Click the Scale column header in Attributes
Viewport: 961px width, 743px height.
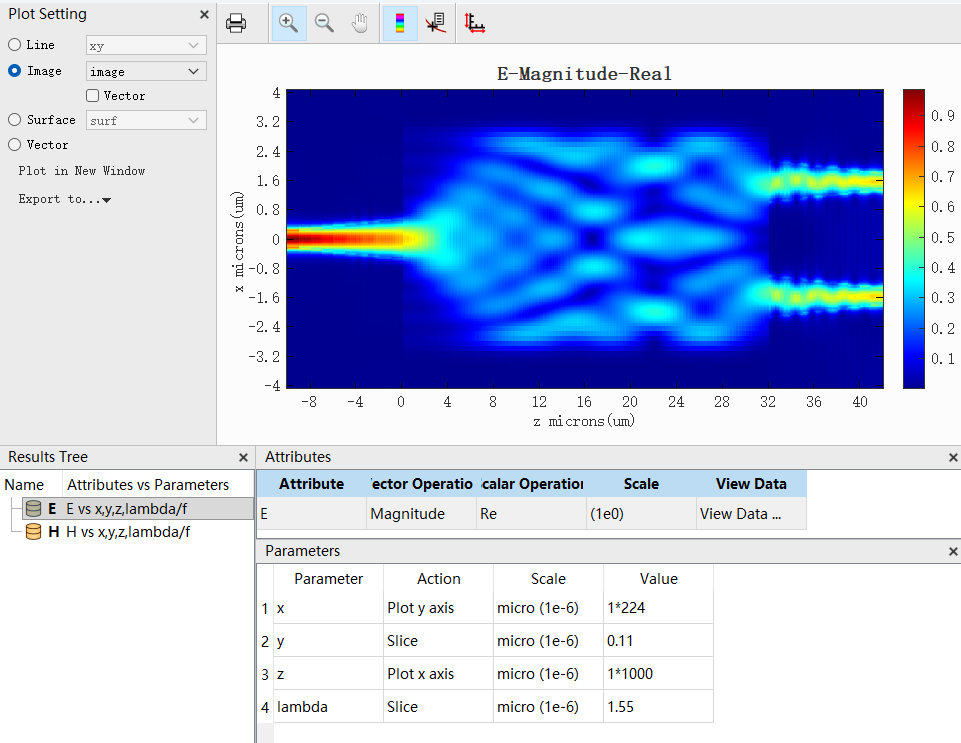(641, 484)
